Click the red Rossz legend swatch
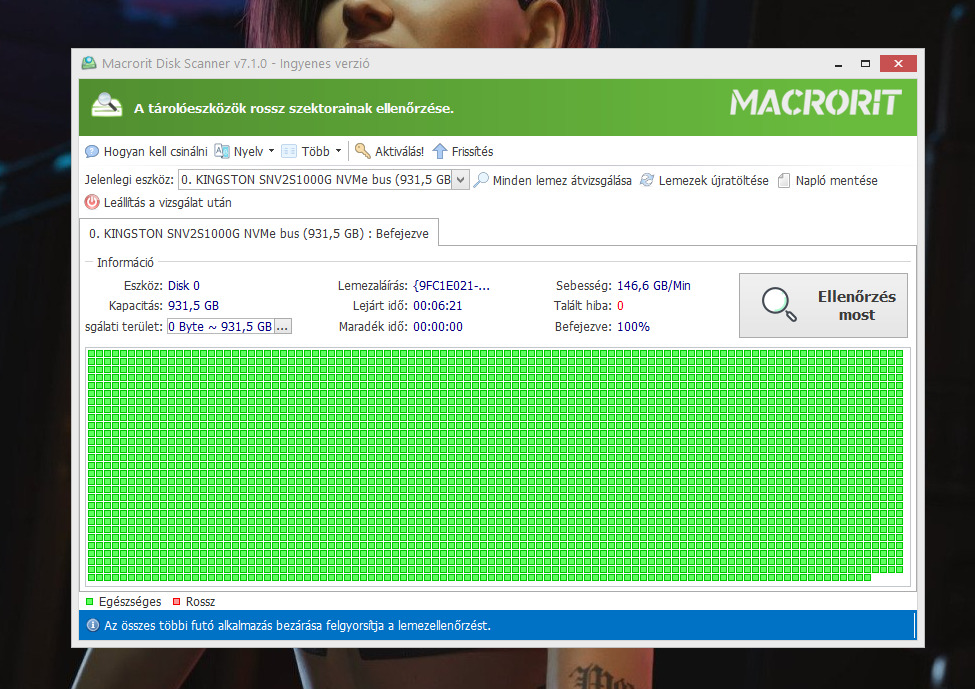This screenshot has width=975, height=689. click(x=177, y=601)
